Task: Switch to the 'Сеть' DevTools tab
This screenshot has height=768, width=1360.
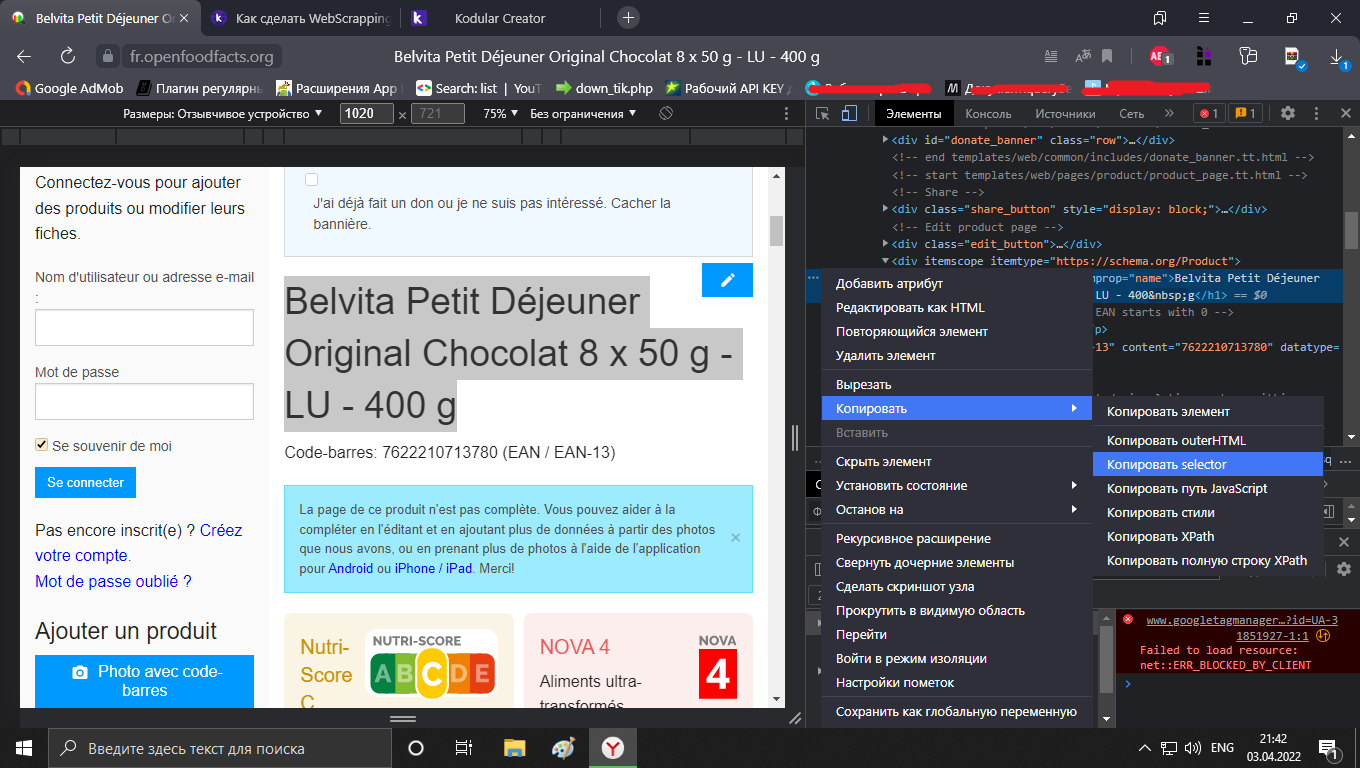Action: click(x=1132, y=114)
